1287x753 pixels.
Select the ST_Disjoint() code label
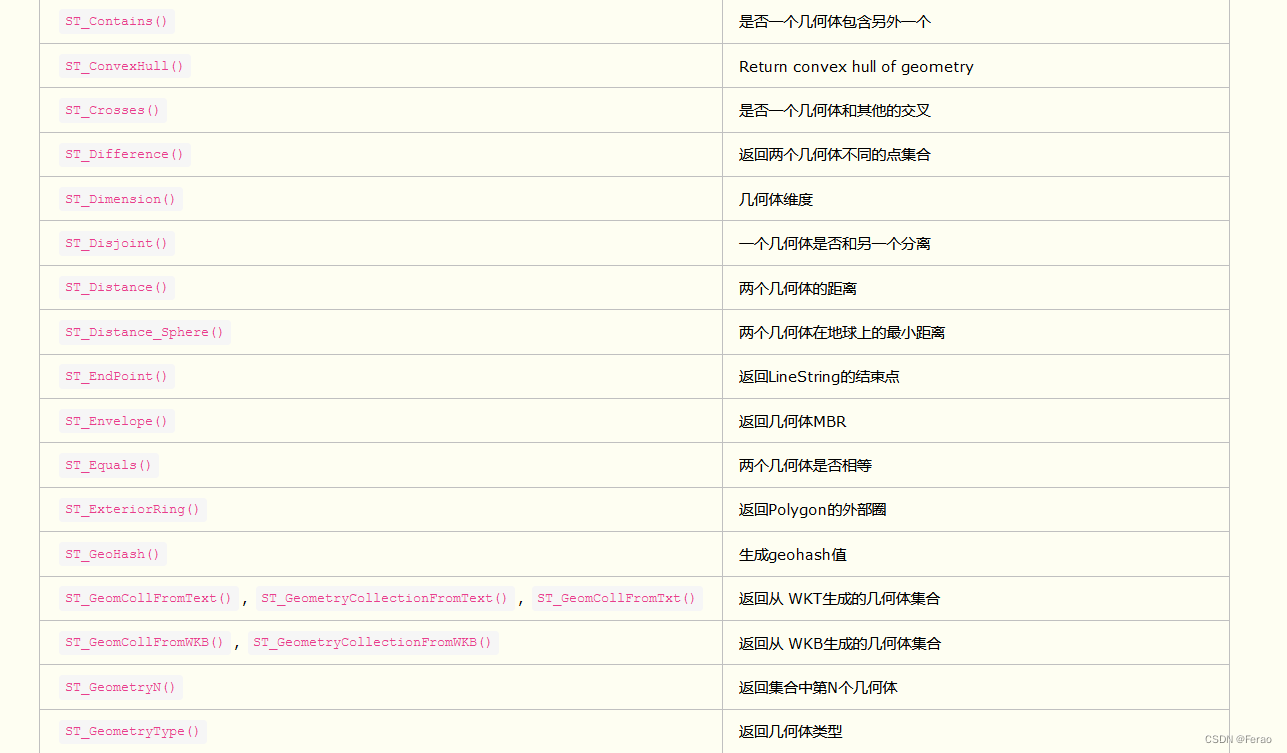pyautogui.click(x=117, y=243)
